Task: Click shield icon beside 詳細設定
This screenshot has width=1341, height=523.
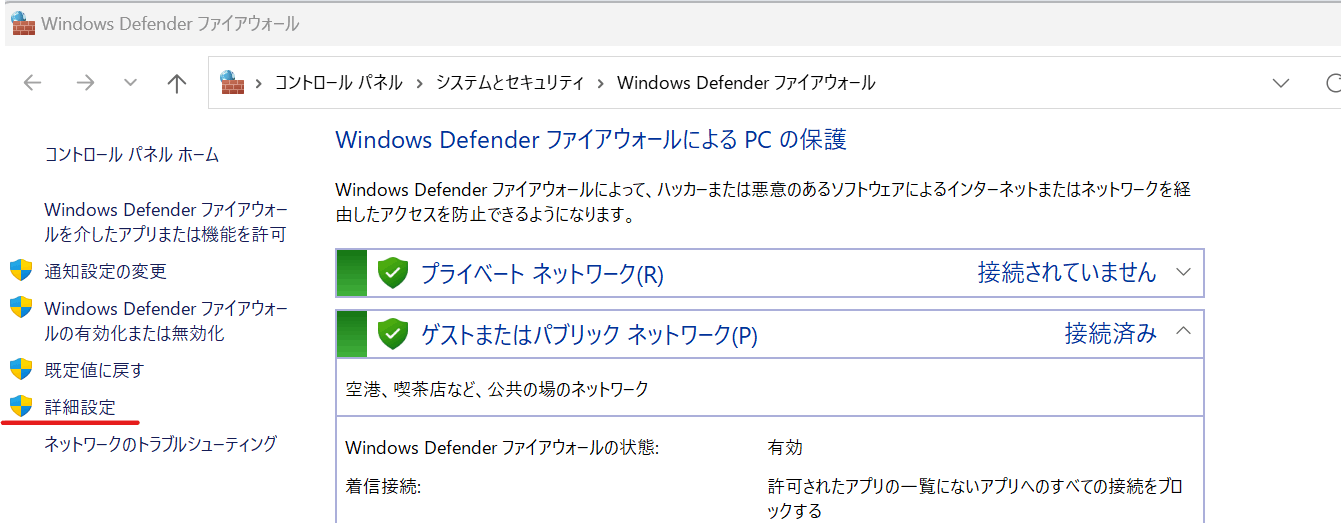Action: click(21, 406)
